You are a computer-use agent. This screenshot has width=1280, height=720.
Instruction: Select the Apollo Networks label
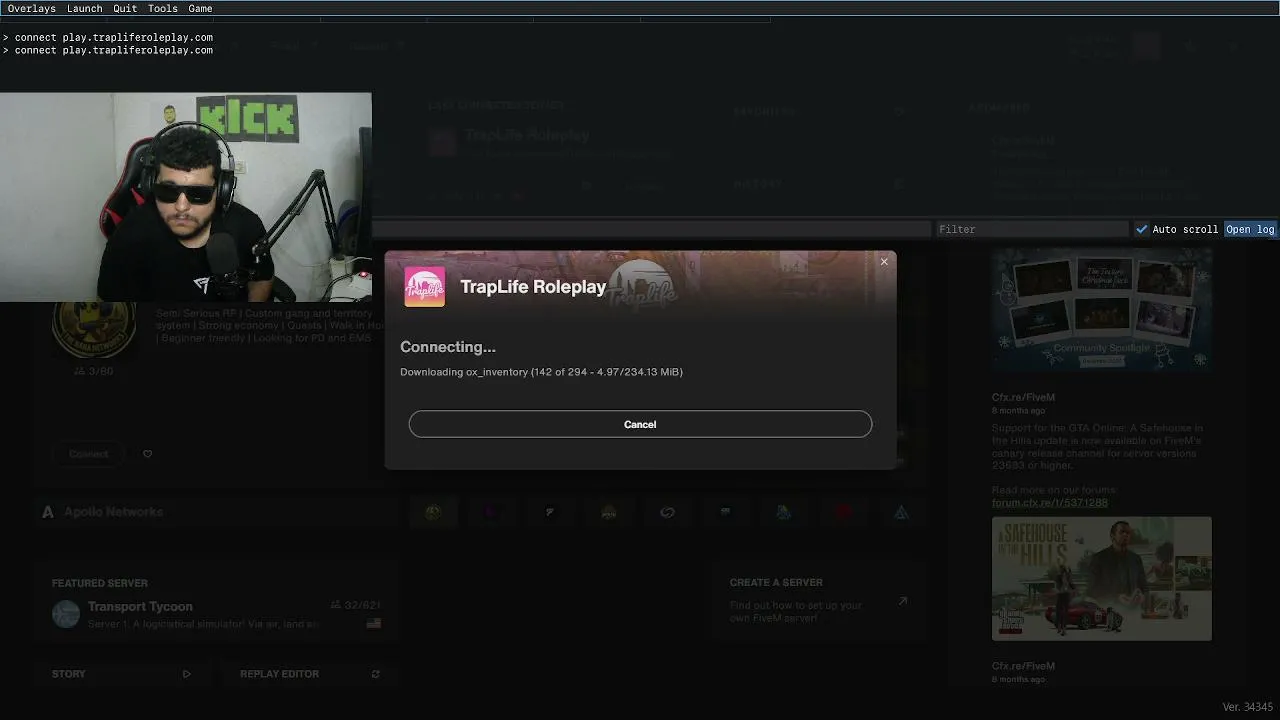[113, 512]
